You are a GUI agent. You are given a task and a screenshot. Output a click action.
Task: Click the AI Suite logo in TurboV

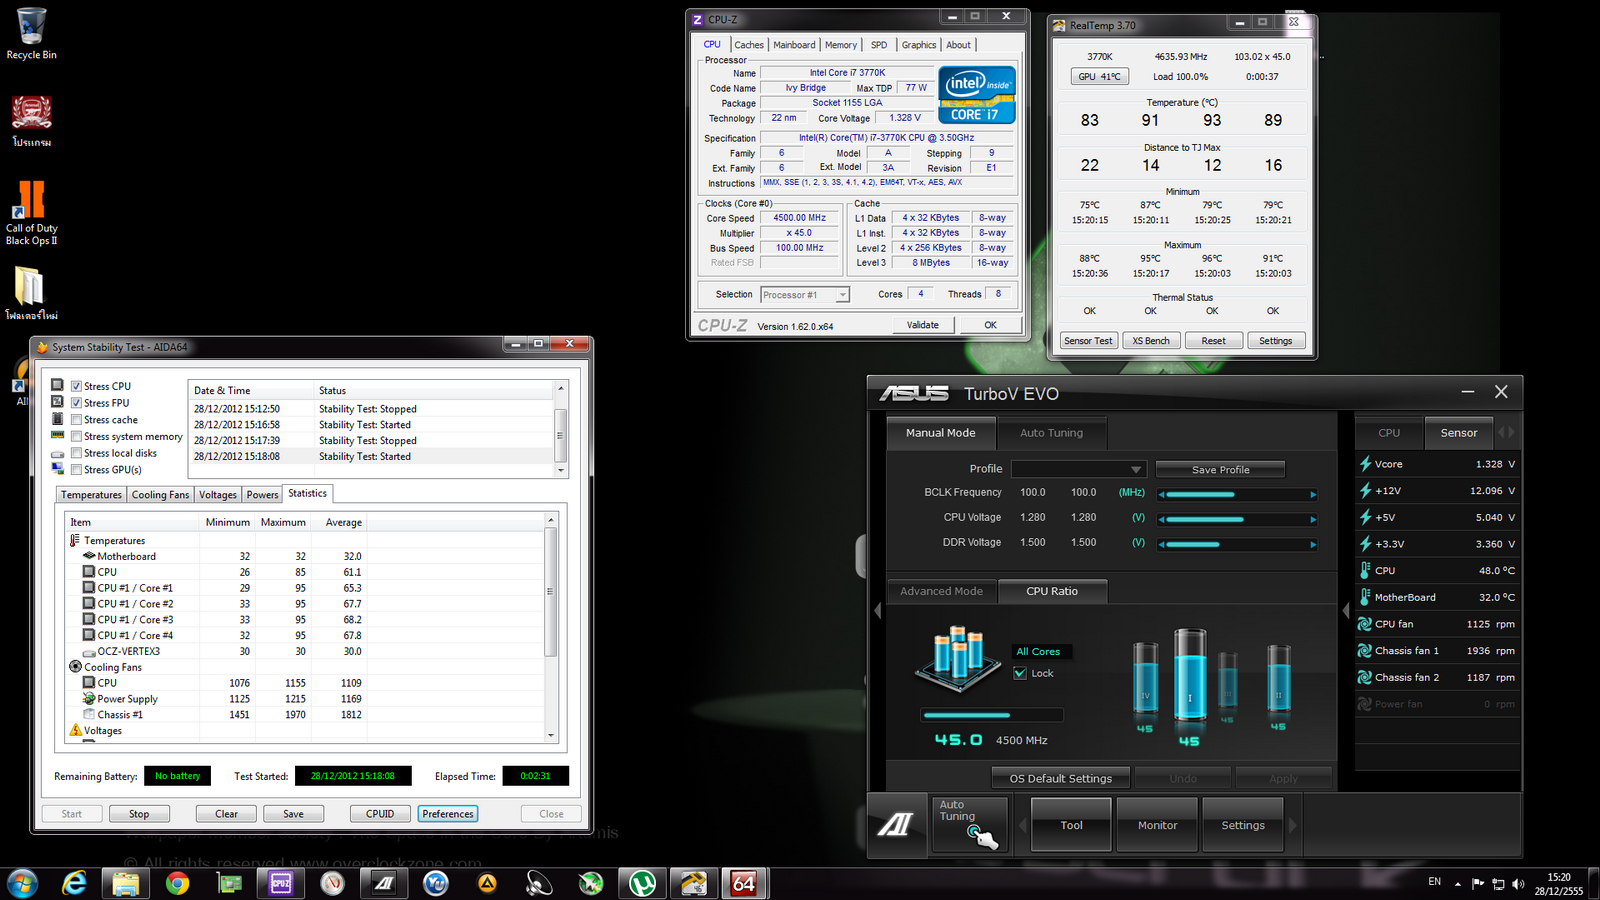(895, 825)
